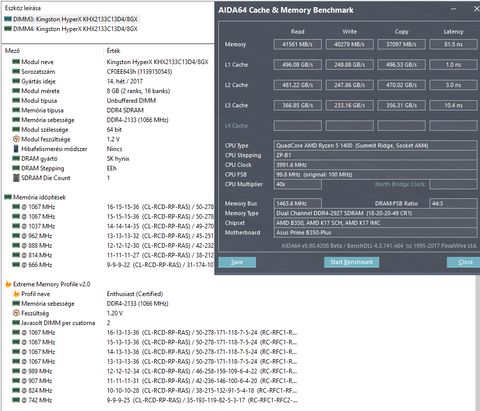The width and height of the screenshot is (480, 411).
Task: Click flame icon beside Profil neve
Action: click(x=16, y=294)
